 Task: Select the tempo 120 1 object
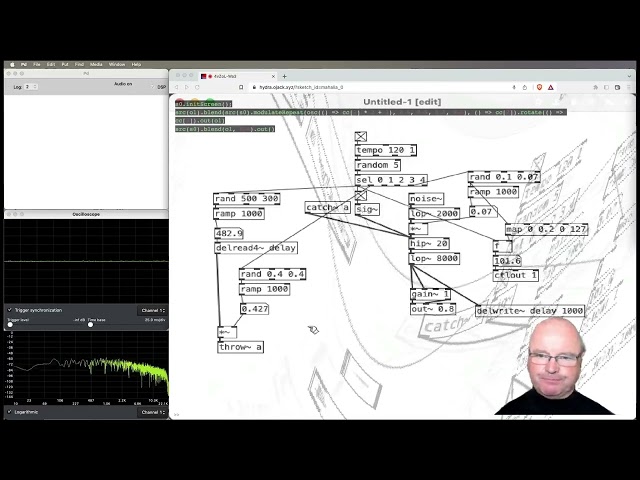tap(386, 150)
